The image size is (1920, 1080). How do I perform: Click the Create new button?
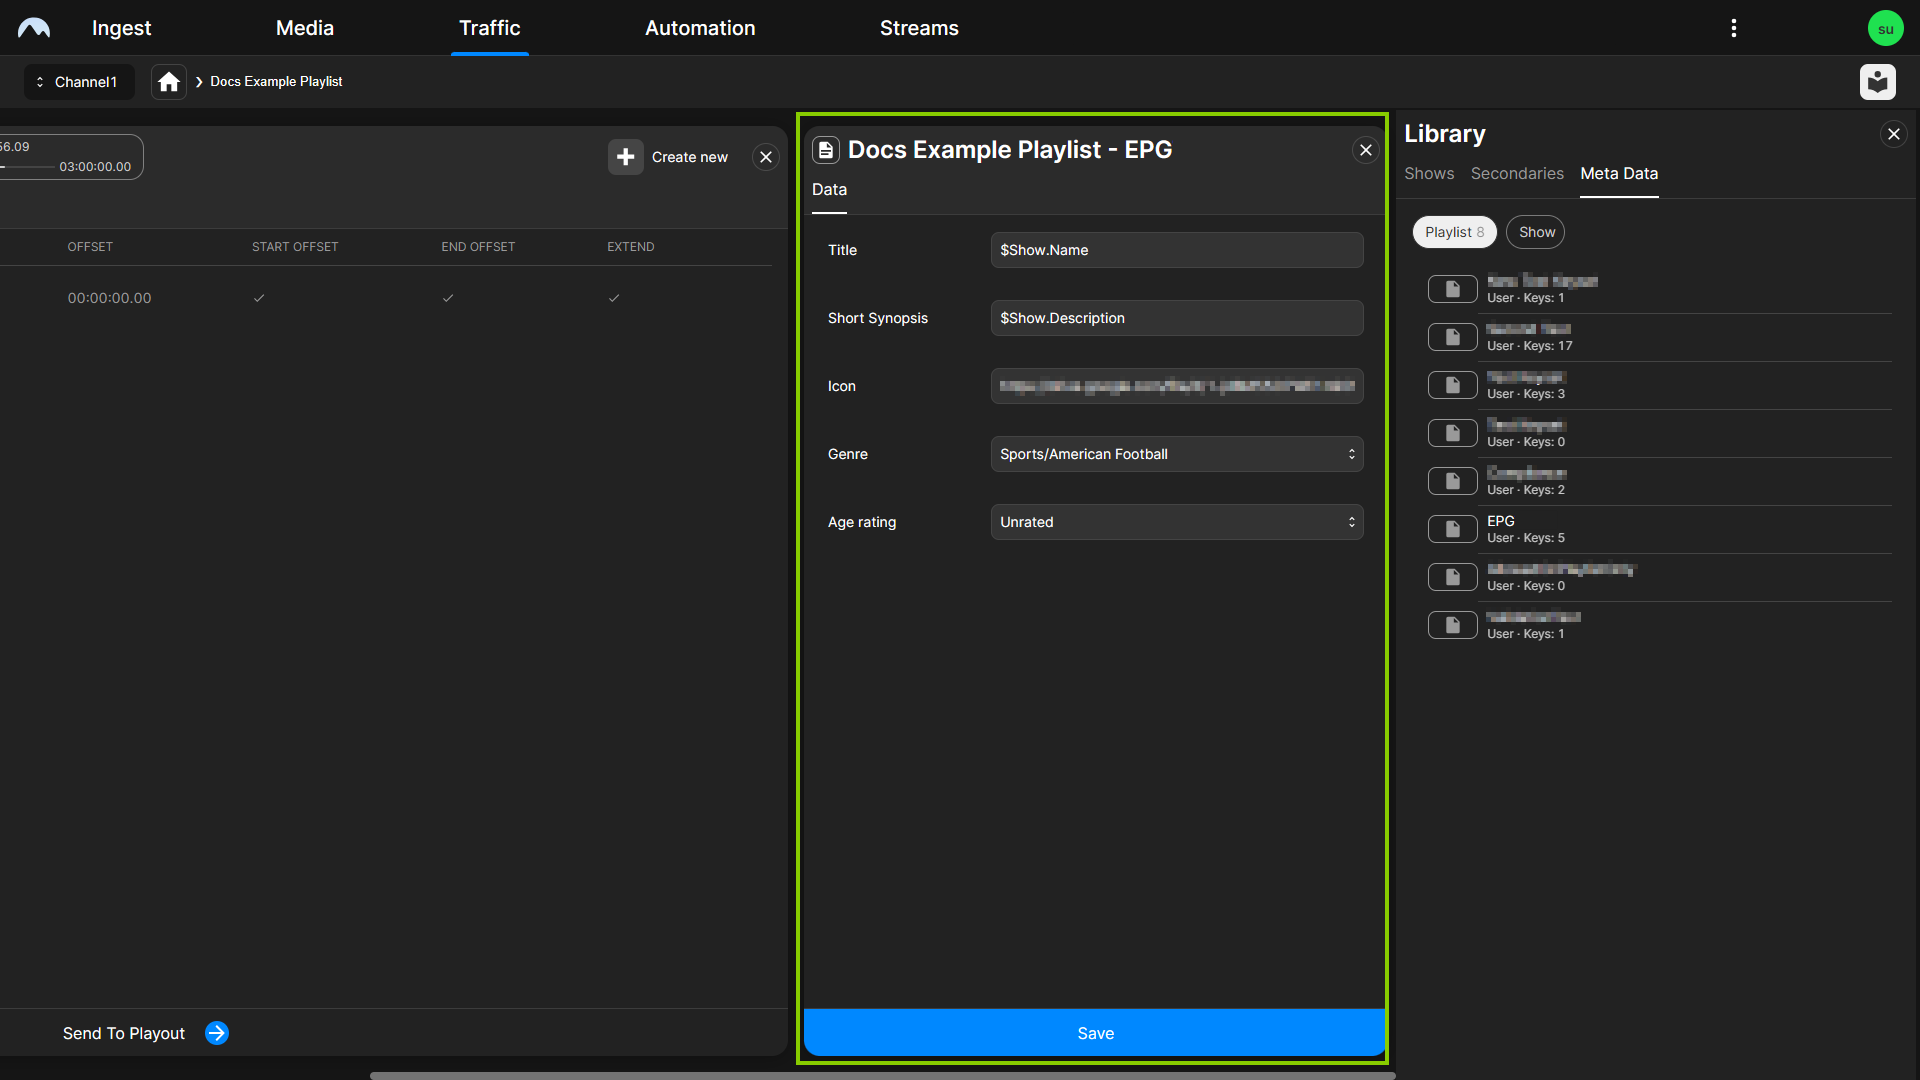[669, 157]
